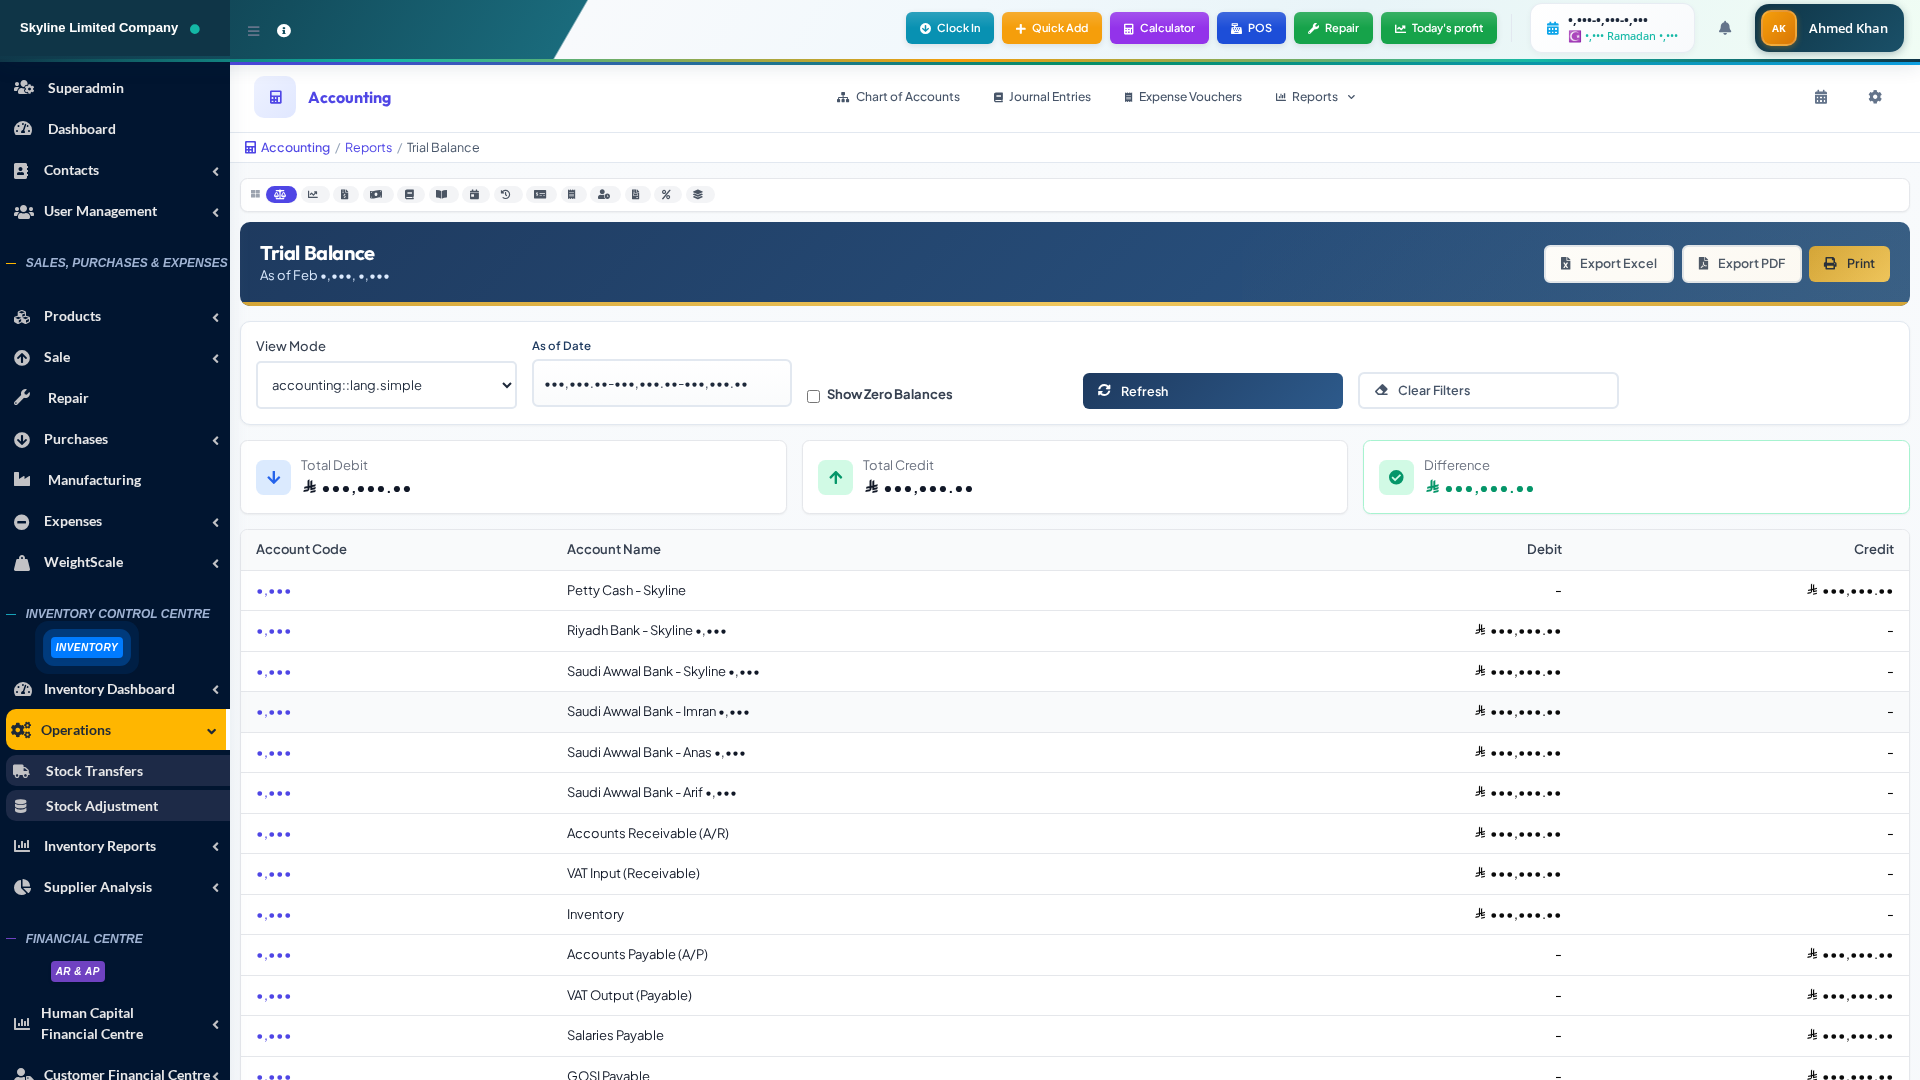Image resolution: width=1920 pixels, height=1080 pixels.
Task: Toggle the sidebar collapse hamburger icon
Action: tap(254, 30)
